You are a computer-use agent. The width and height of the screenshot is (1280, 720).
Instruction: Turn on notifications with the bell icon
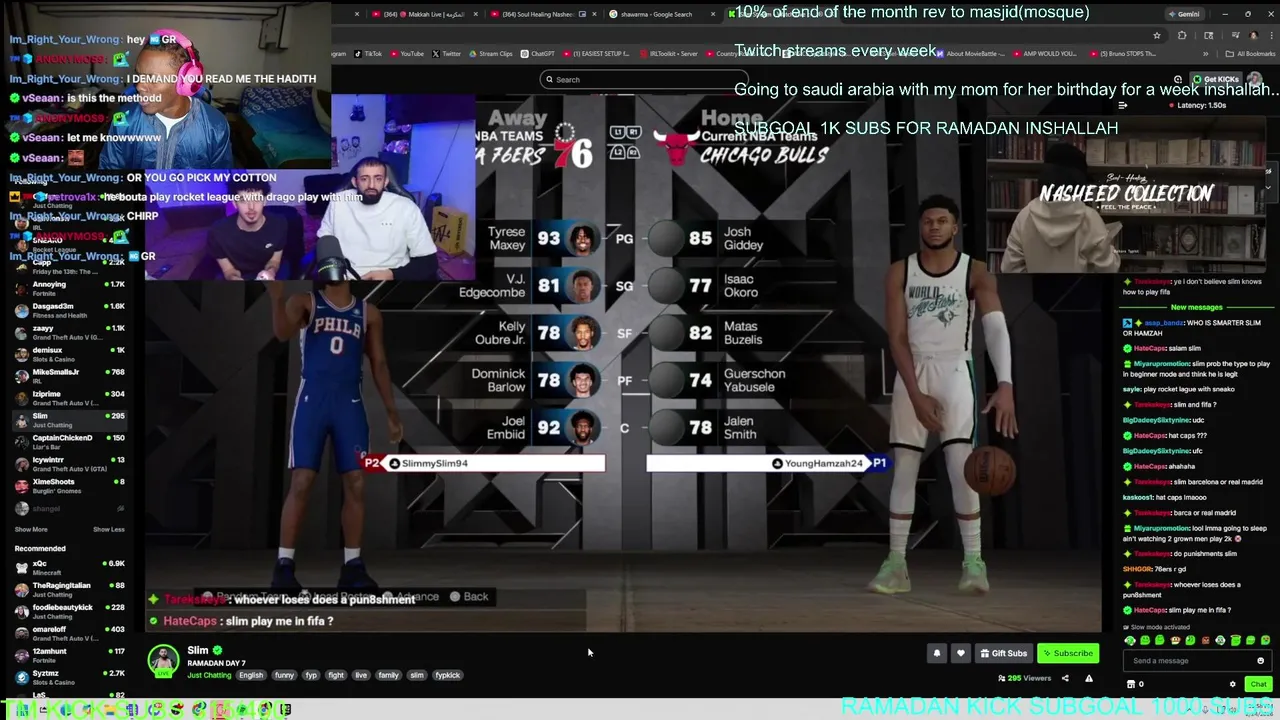[937, 653]
